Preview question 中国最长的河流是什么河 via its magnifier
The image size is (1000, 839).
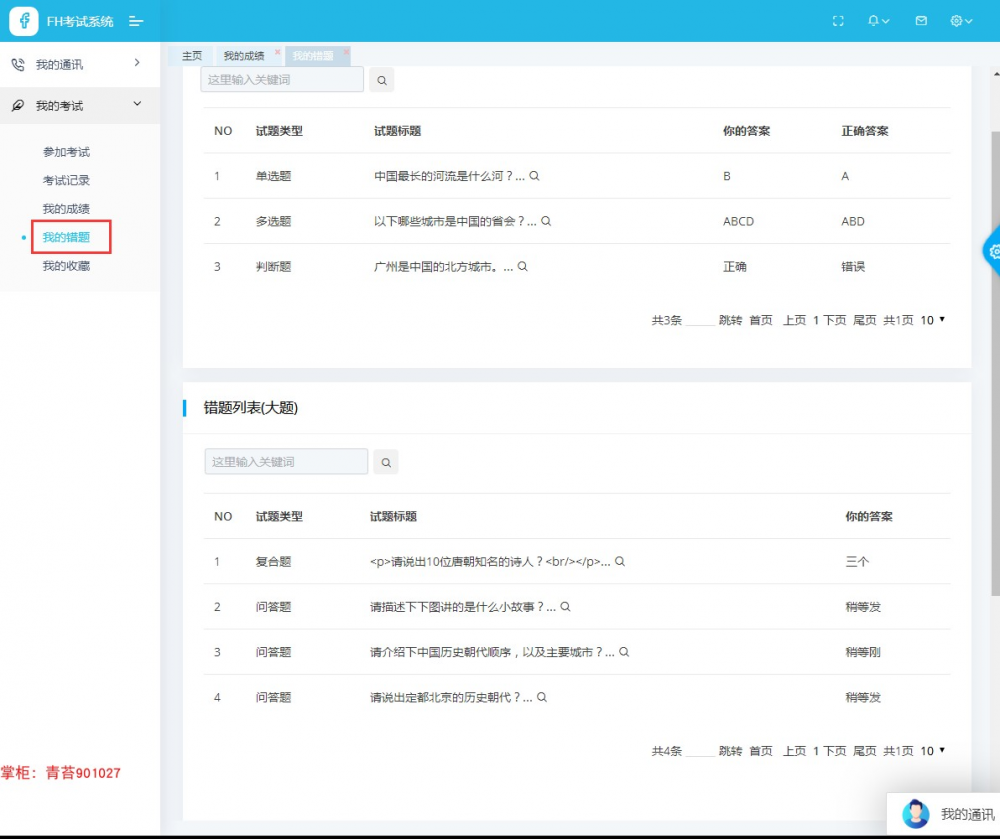(535, 176)
